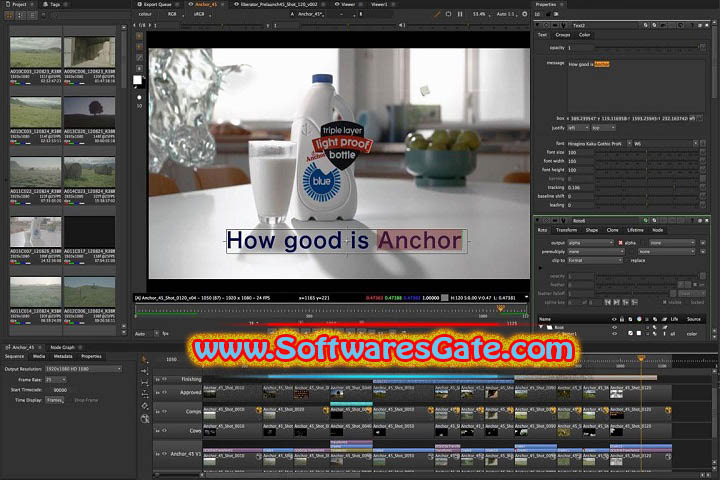The width and height of the screenshot is (720, 480).
Task: Add a spline key in Roto
Action: 625,302
